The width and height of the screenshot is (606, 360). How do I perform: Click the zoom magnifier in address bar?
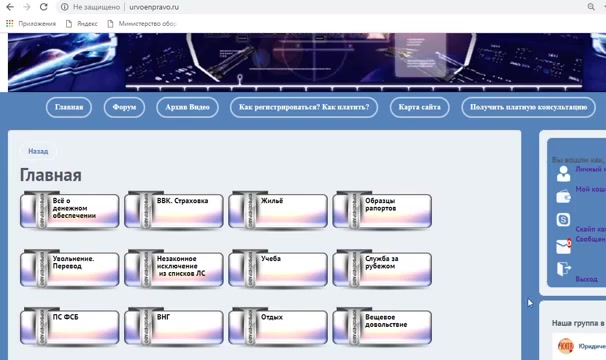pos(591,7)
